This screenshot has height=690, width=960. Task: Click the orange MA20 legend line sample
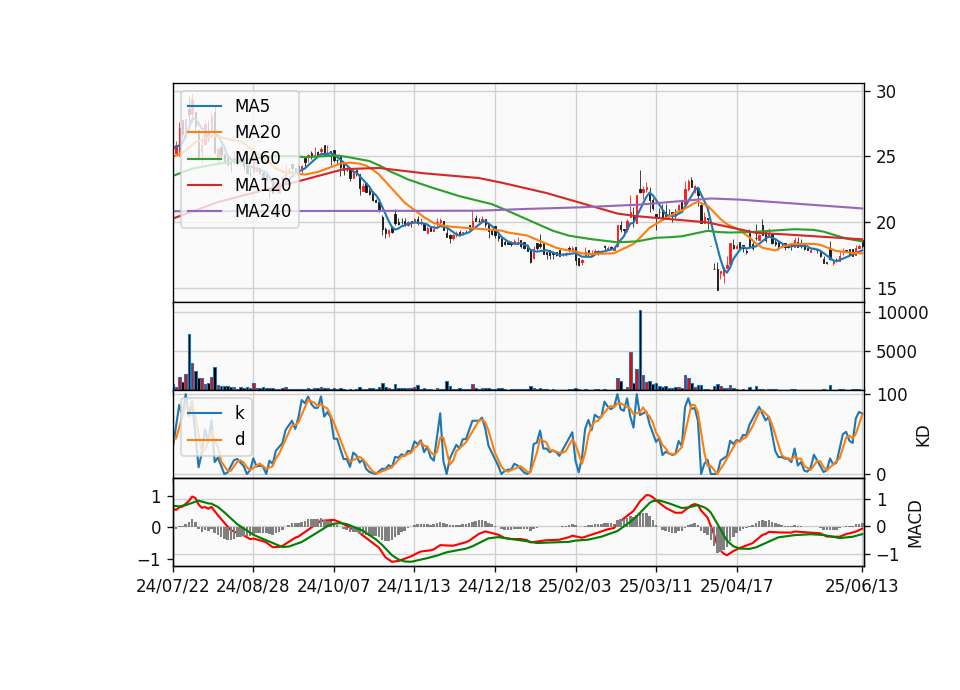[x=204, y=132]
